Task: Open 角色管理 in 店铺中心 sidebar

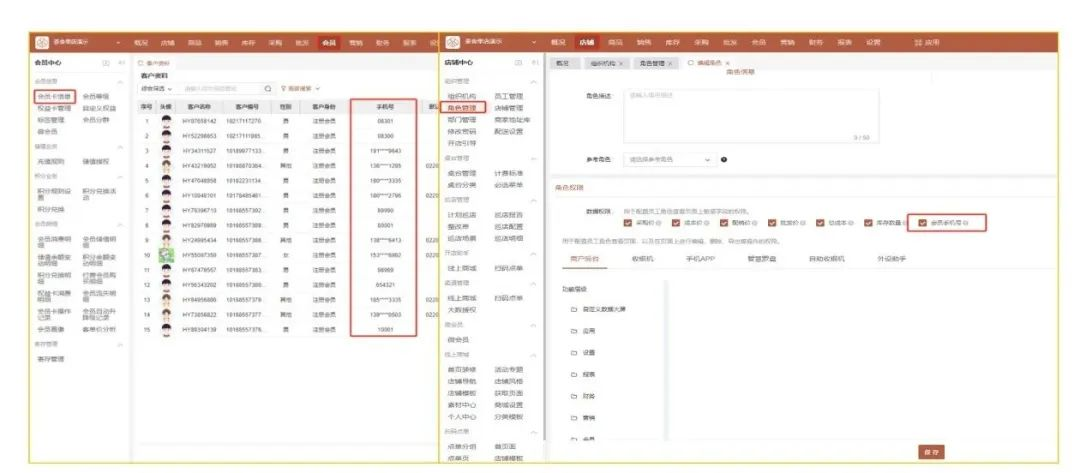Action: 463,107
